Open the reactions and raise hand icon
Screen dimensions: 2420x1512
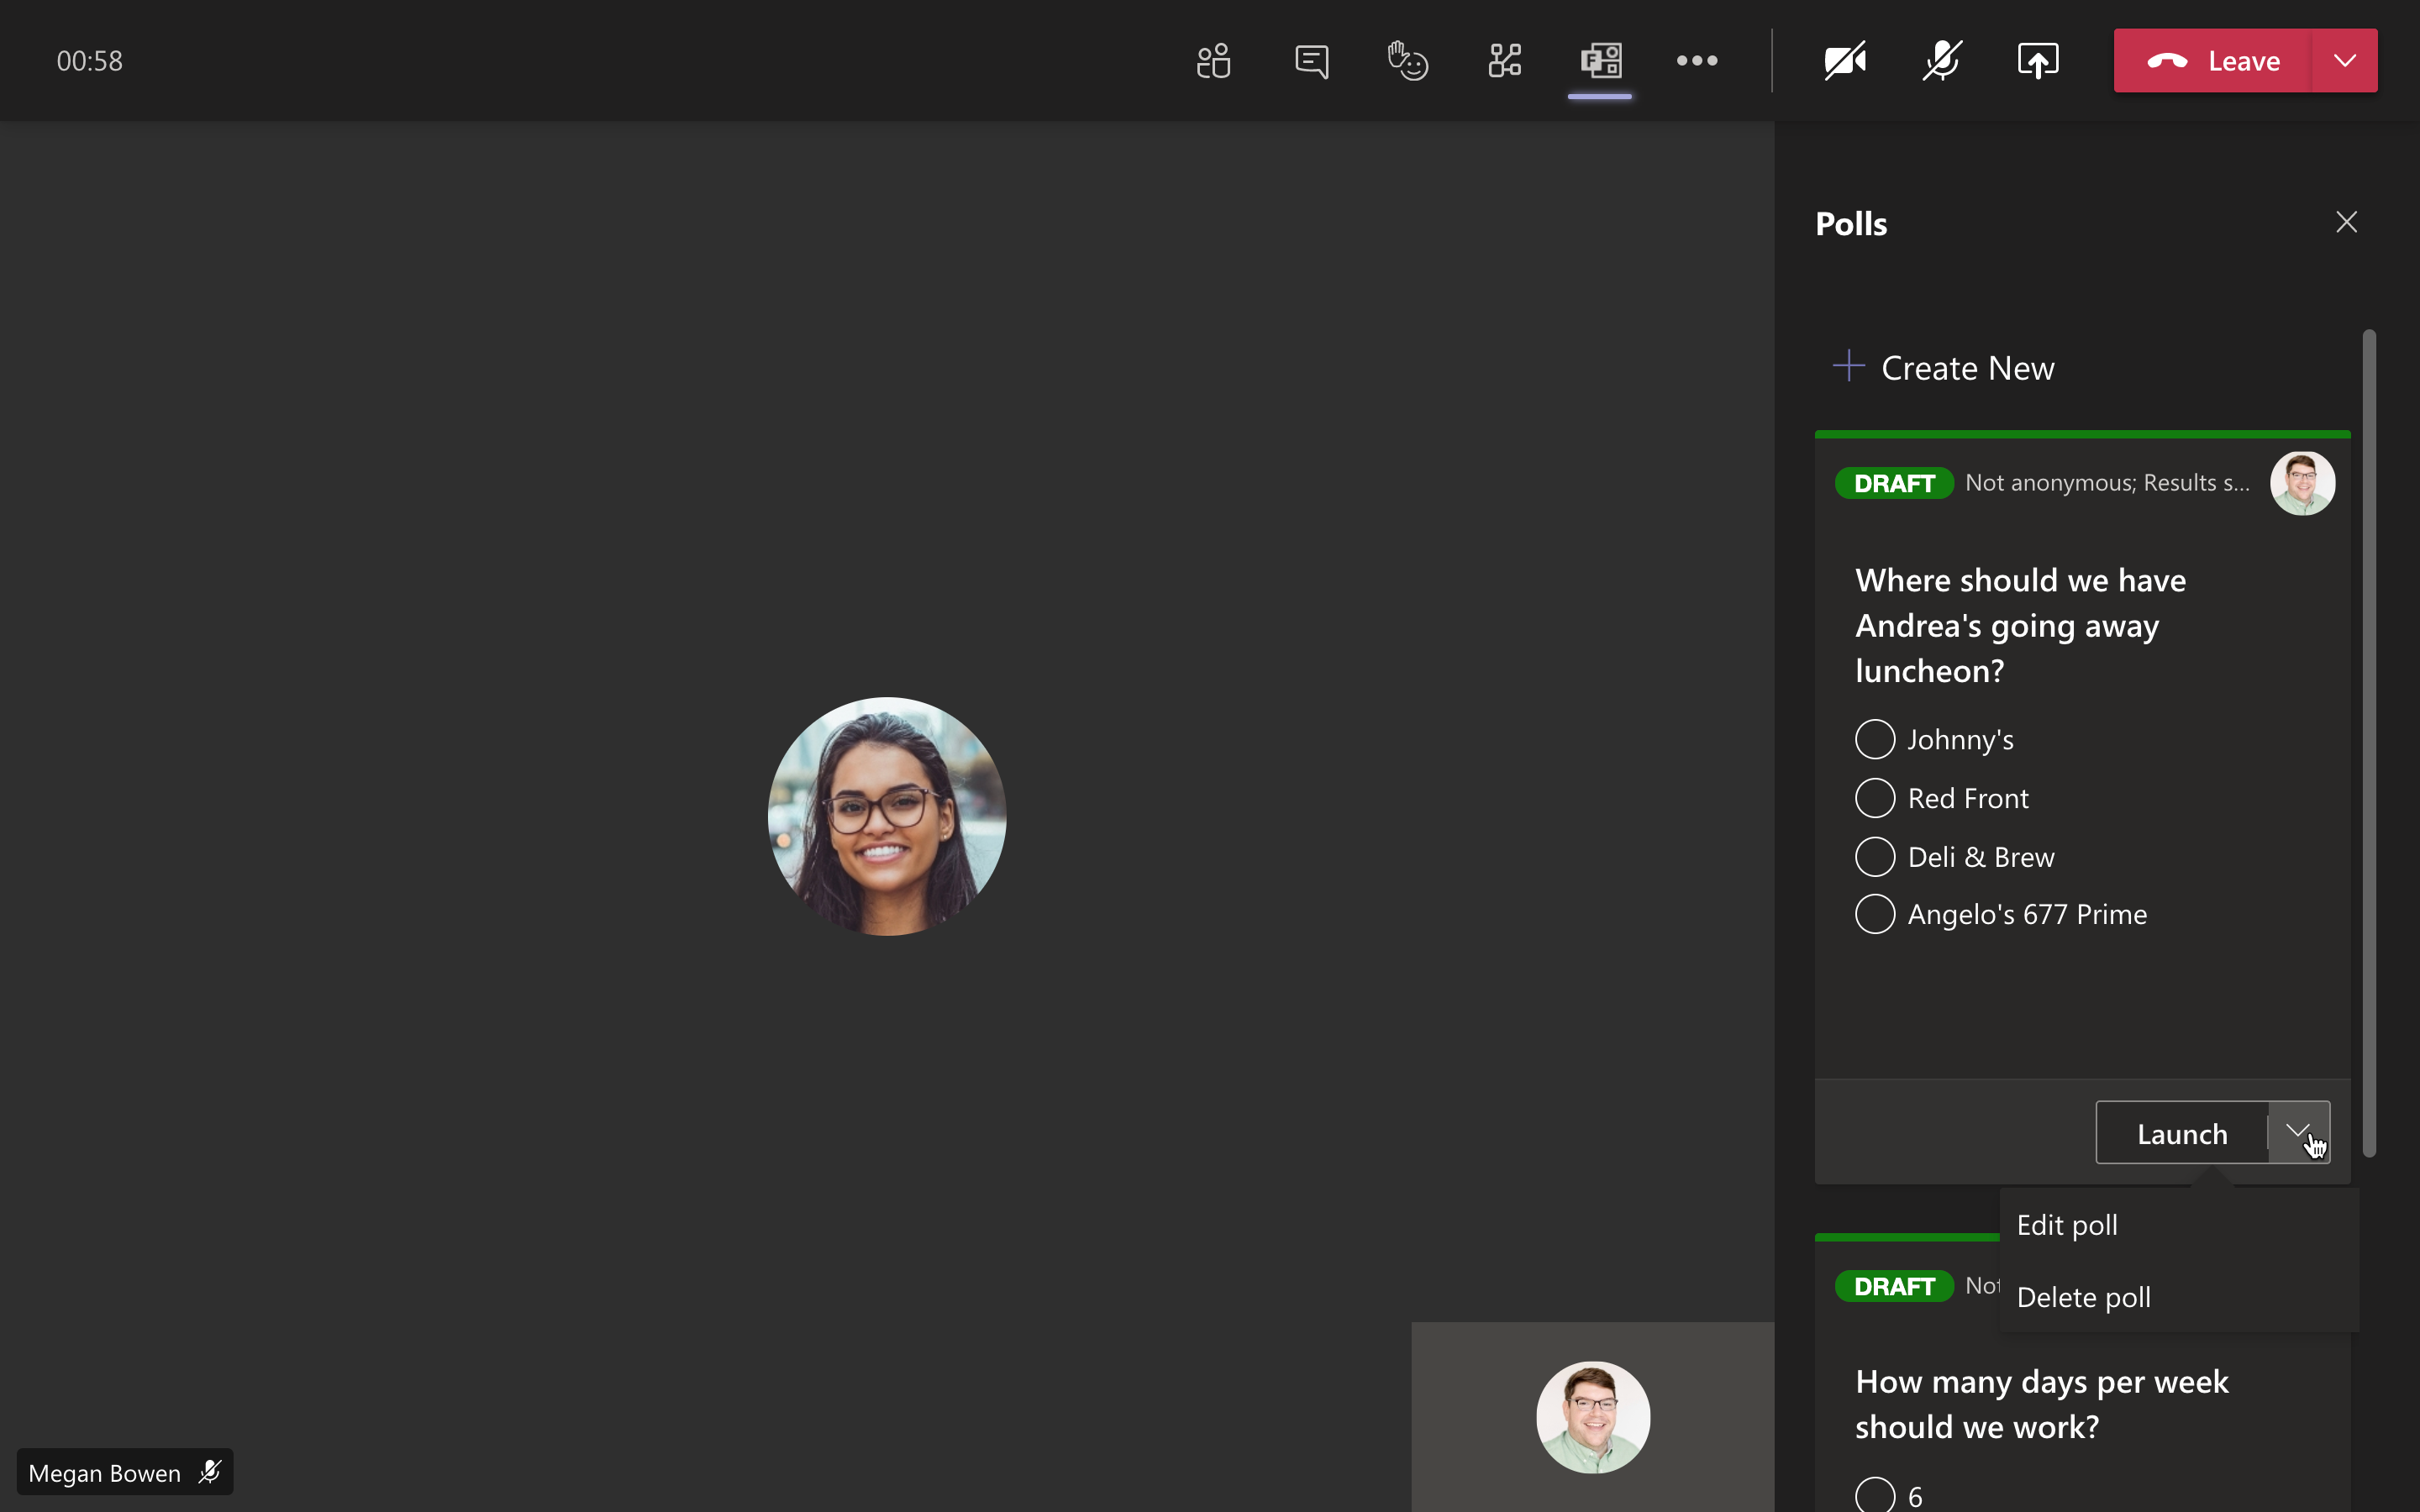coord(1407,61)
